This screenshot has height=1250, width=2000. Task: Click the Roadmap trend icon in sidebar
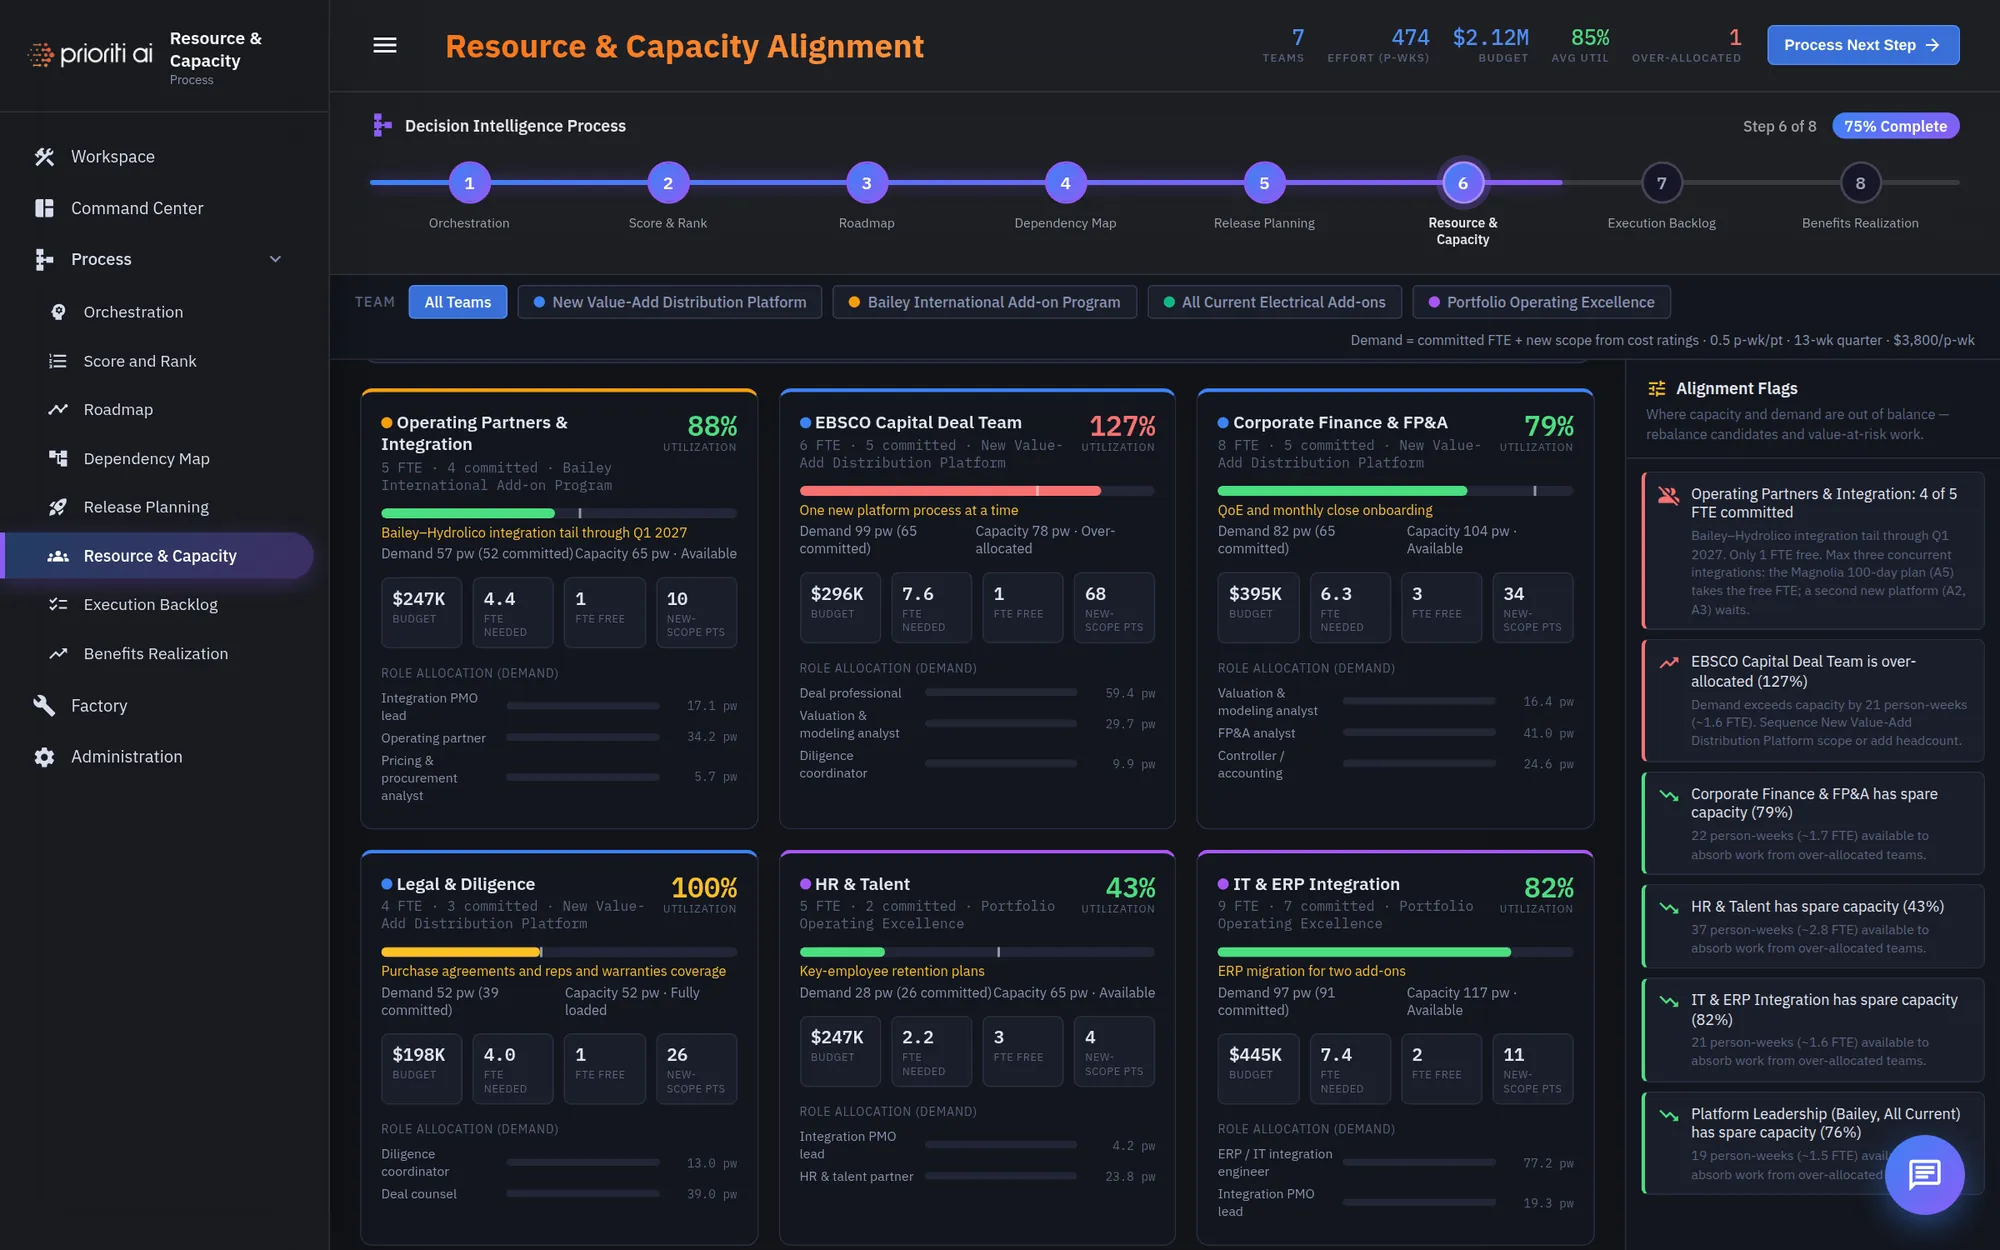[58, 409]
